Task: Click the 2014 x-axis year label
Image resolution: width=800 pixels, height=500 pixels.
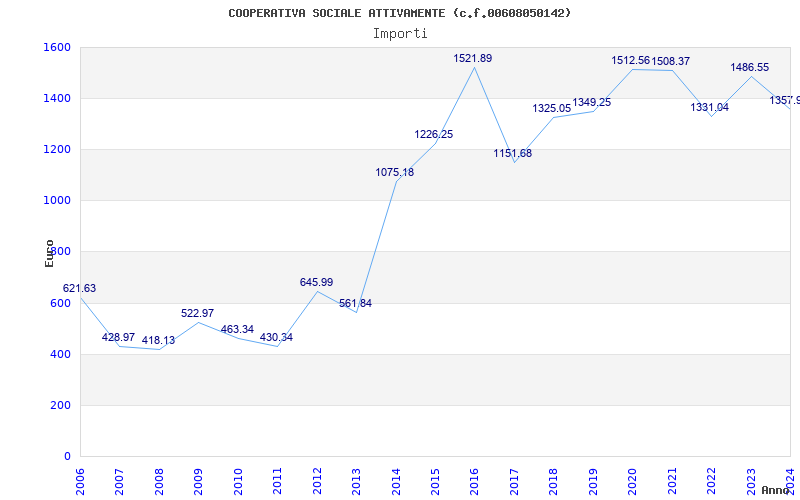Action: click(396, 482)
